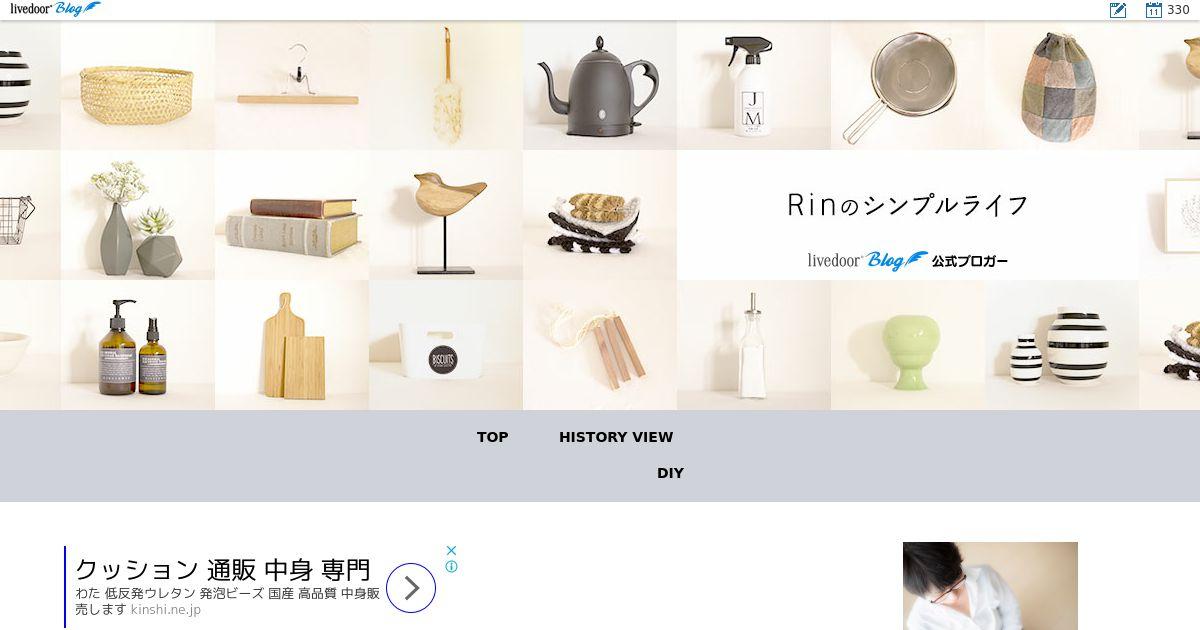Viewport: 1200px width, 630px height.
Task: Open the クッション 通販 中身 専門 ad link
Action: tap(223, 570)
